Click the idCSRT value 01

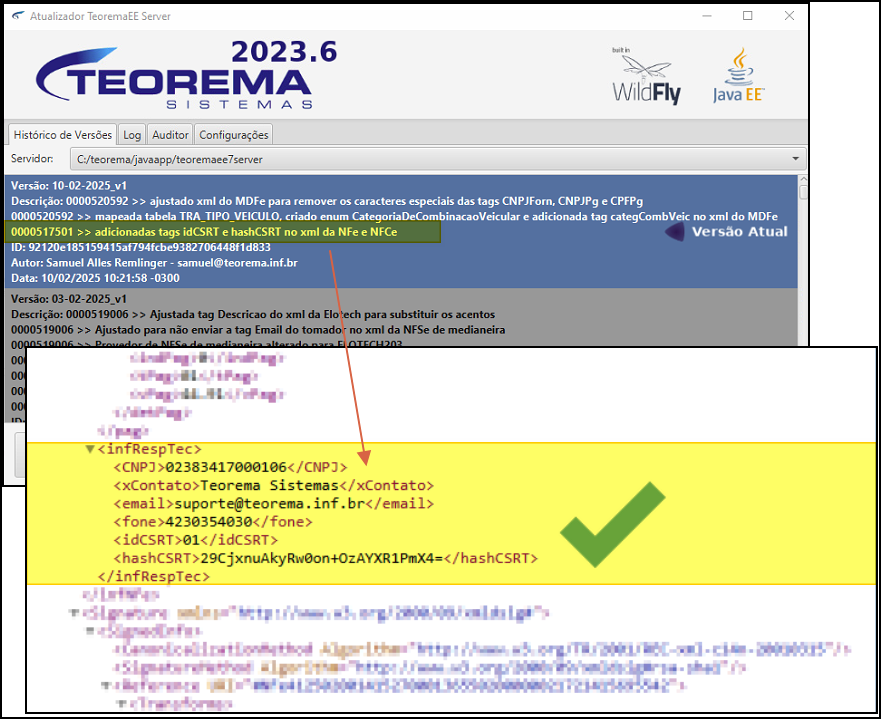coord(192,540)
